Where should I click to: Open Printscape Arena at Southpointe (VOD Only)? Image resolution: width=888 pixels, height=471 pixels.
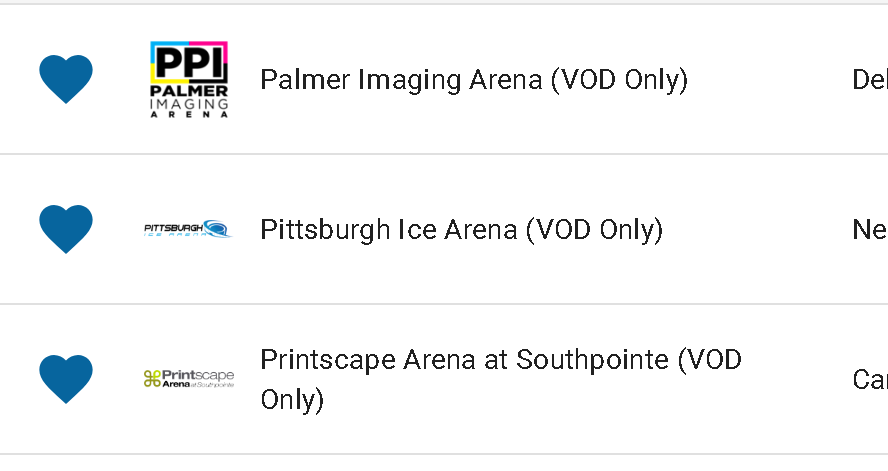pyautogui.click(x=501, y=379)
